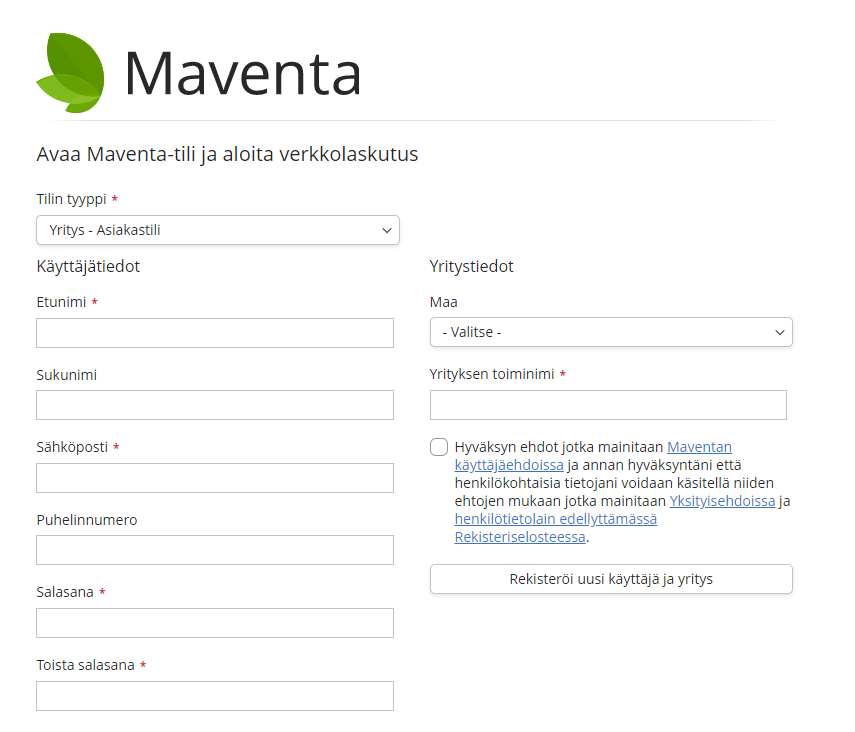Click the Käyttäjätiedot section heading

[x=89, y=266]
